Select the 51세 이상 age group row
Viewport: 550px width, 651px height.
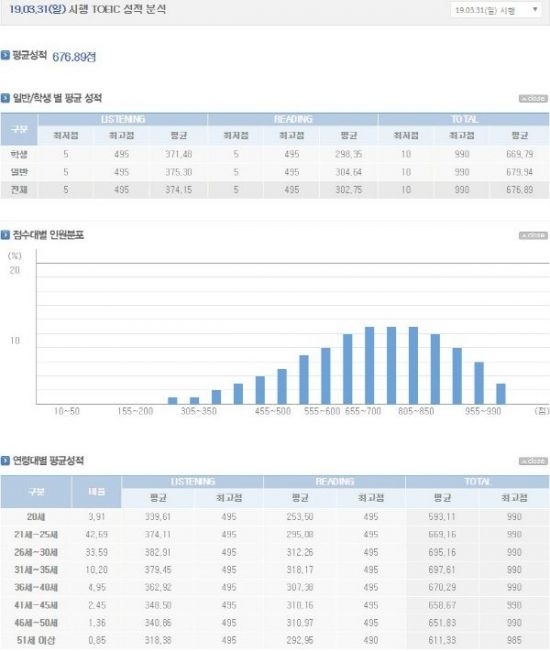pos(275,640)
